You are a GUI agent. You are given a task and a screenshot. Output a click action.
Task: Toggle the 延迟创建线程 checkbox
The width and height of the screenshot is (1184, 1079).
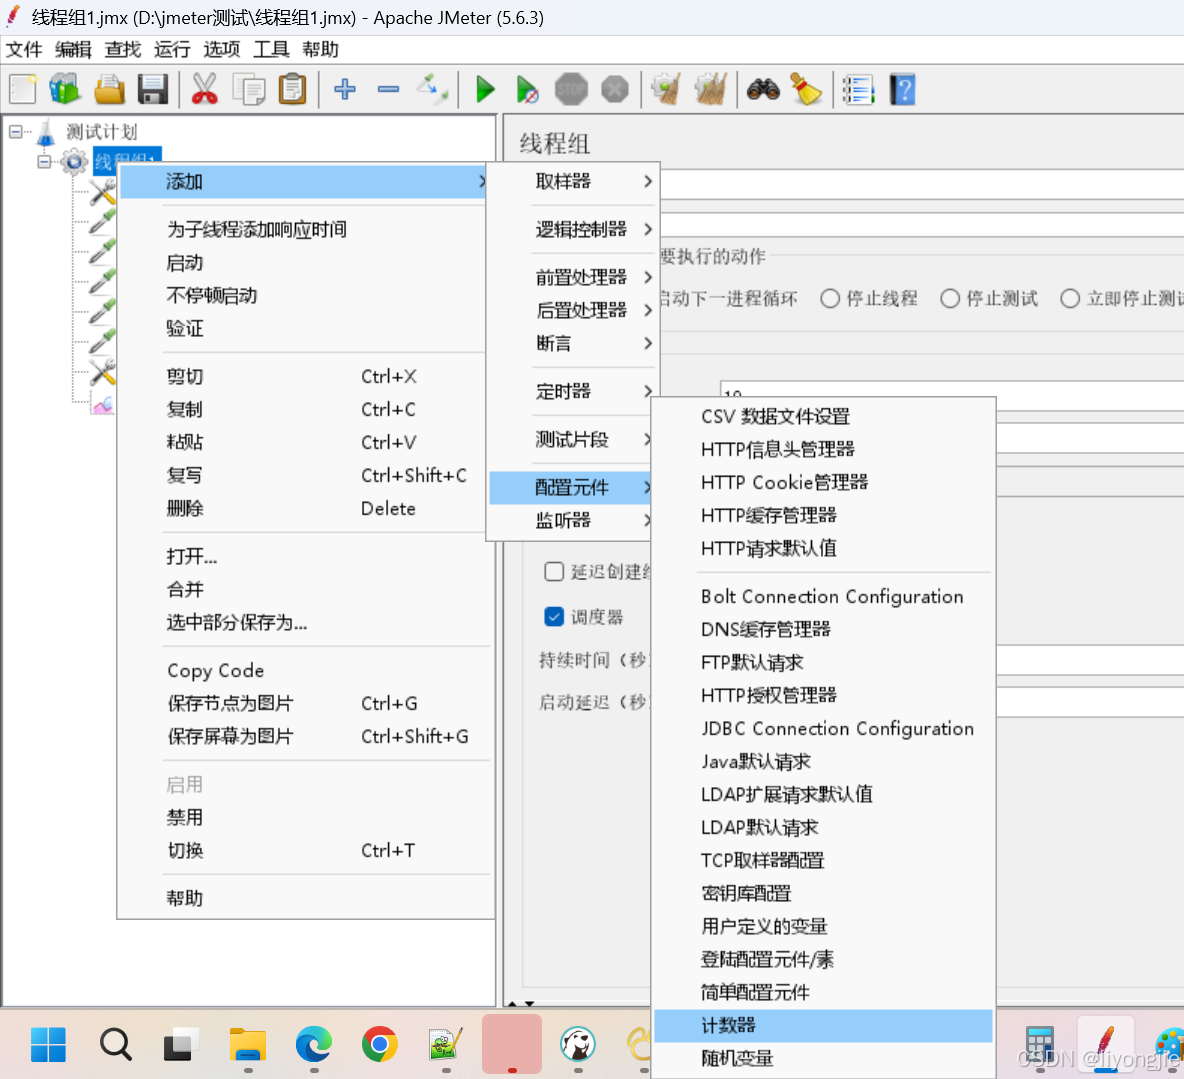[x=553, y=571]
